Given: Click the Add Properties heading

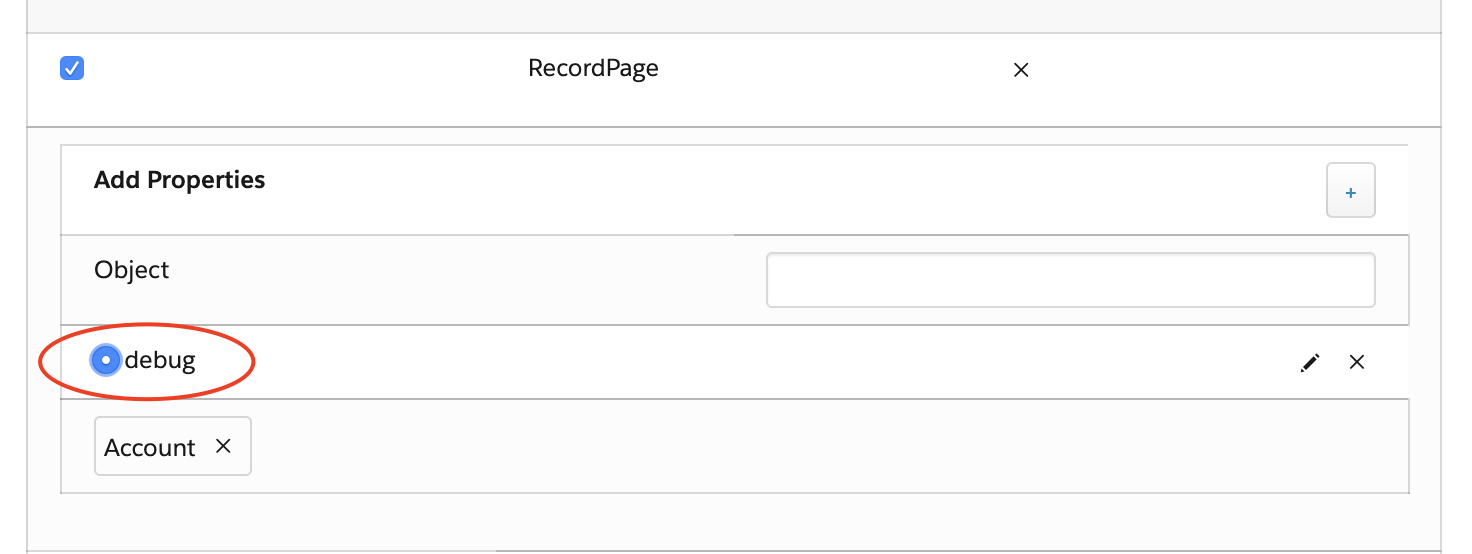Looking at the screenshot, I should point(180,180).
